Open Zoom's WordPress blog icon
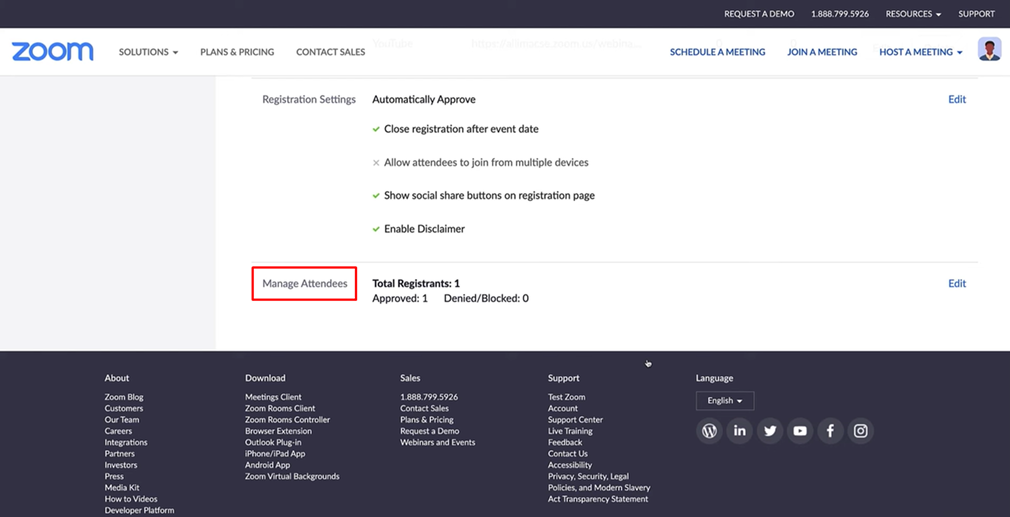Image resolution: width=1010 pixels, height=517 pixels. [x=709, y=431]
